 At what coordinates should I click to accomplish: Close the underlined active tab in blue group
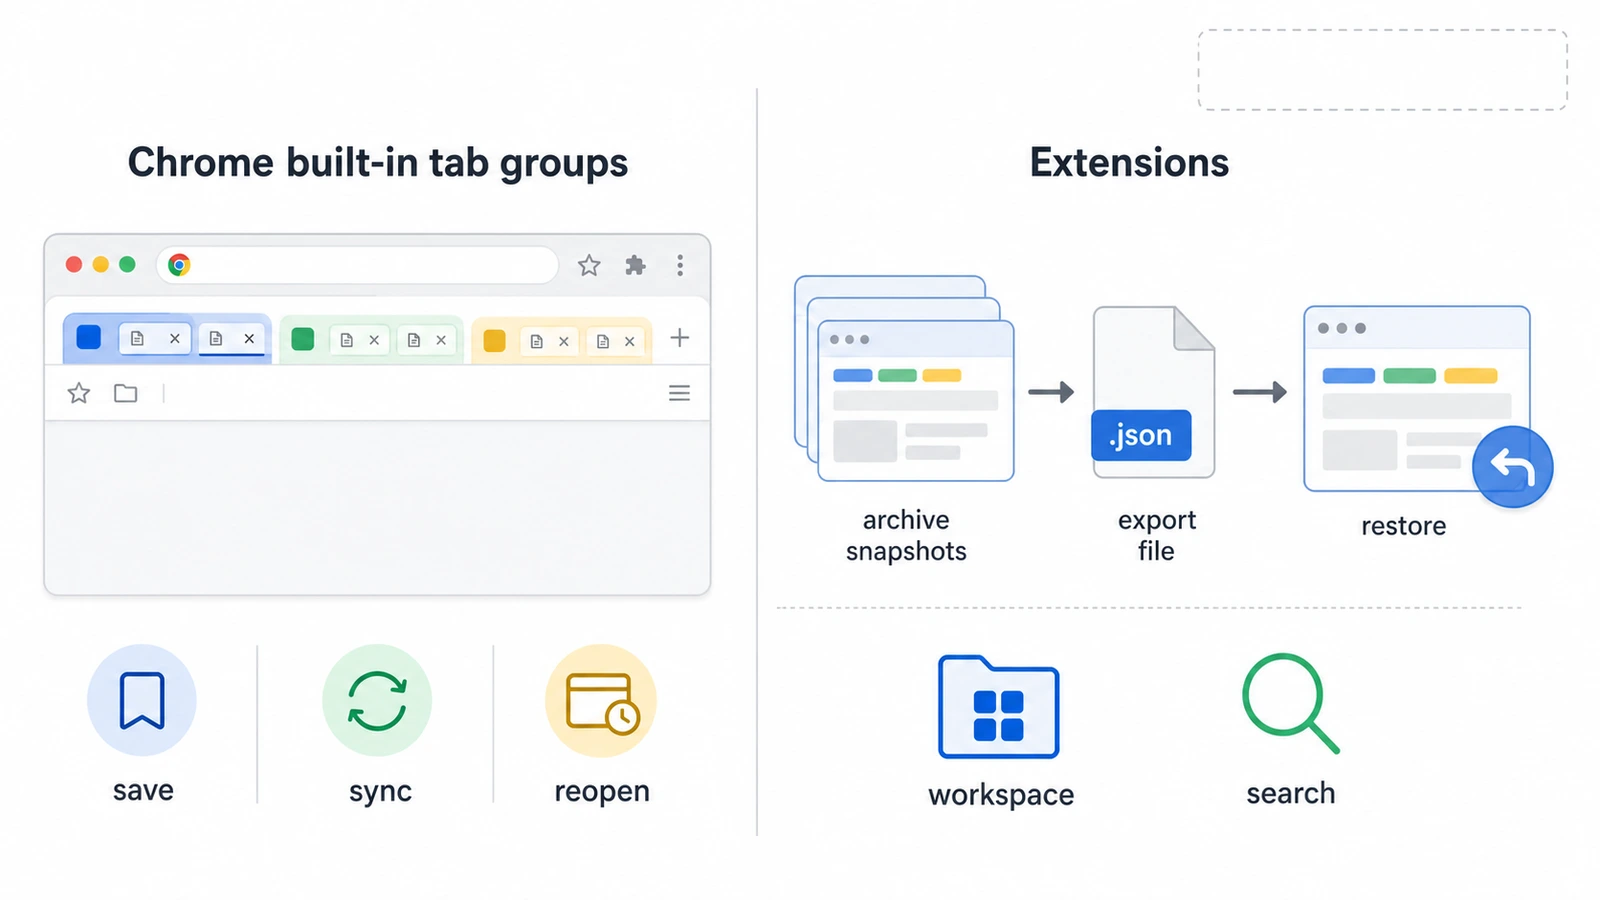(x=249, y=338)
